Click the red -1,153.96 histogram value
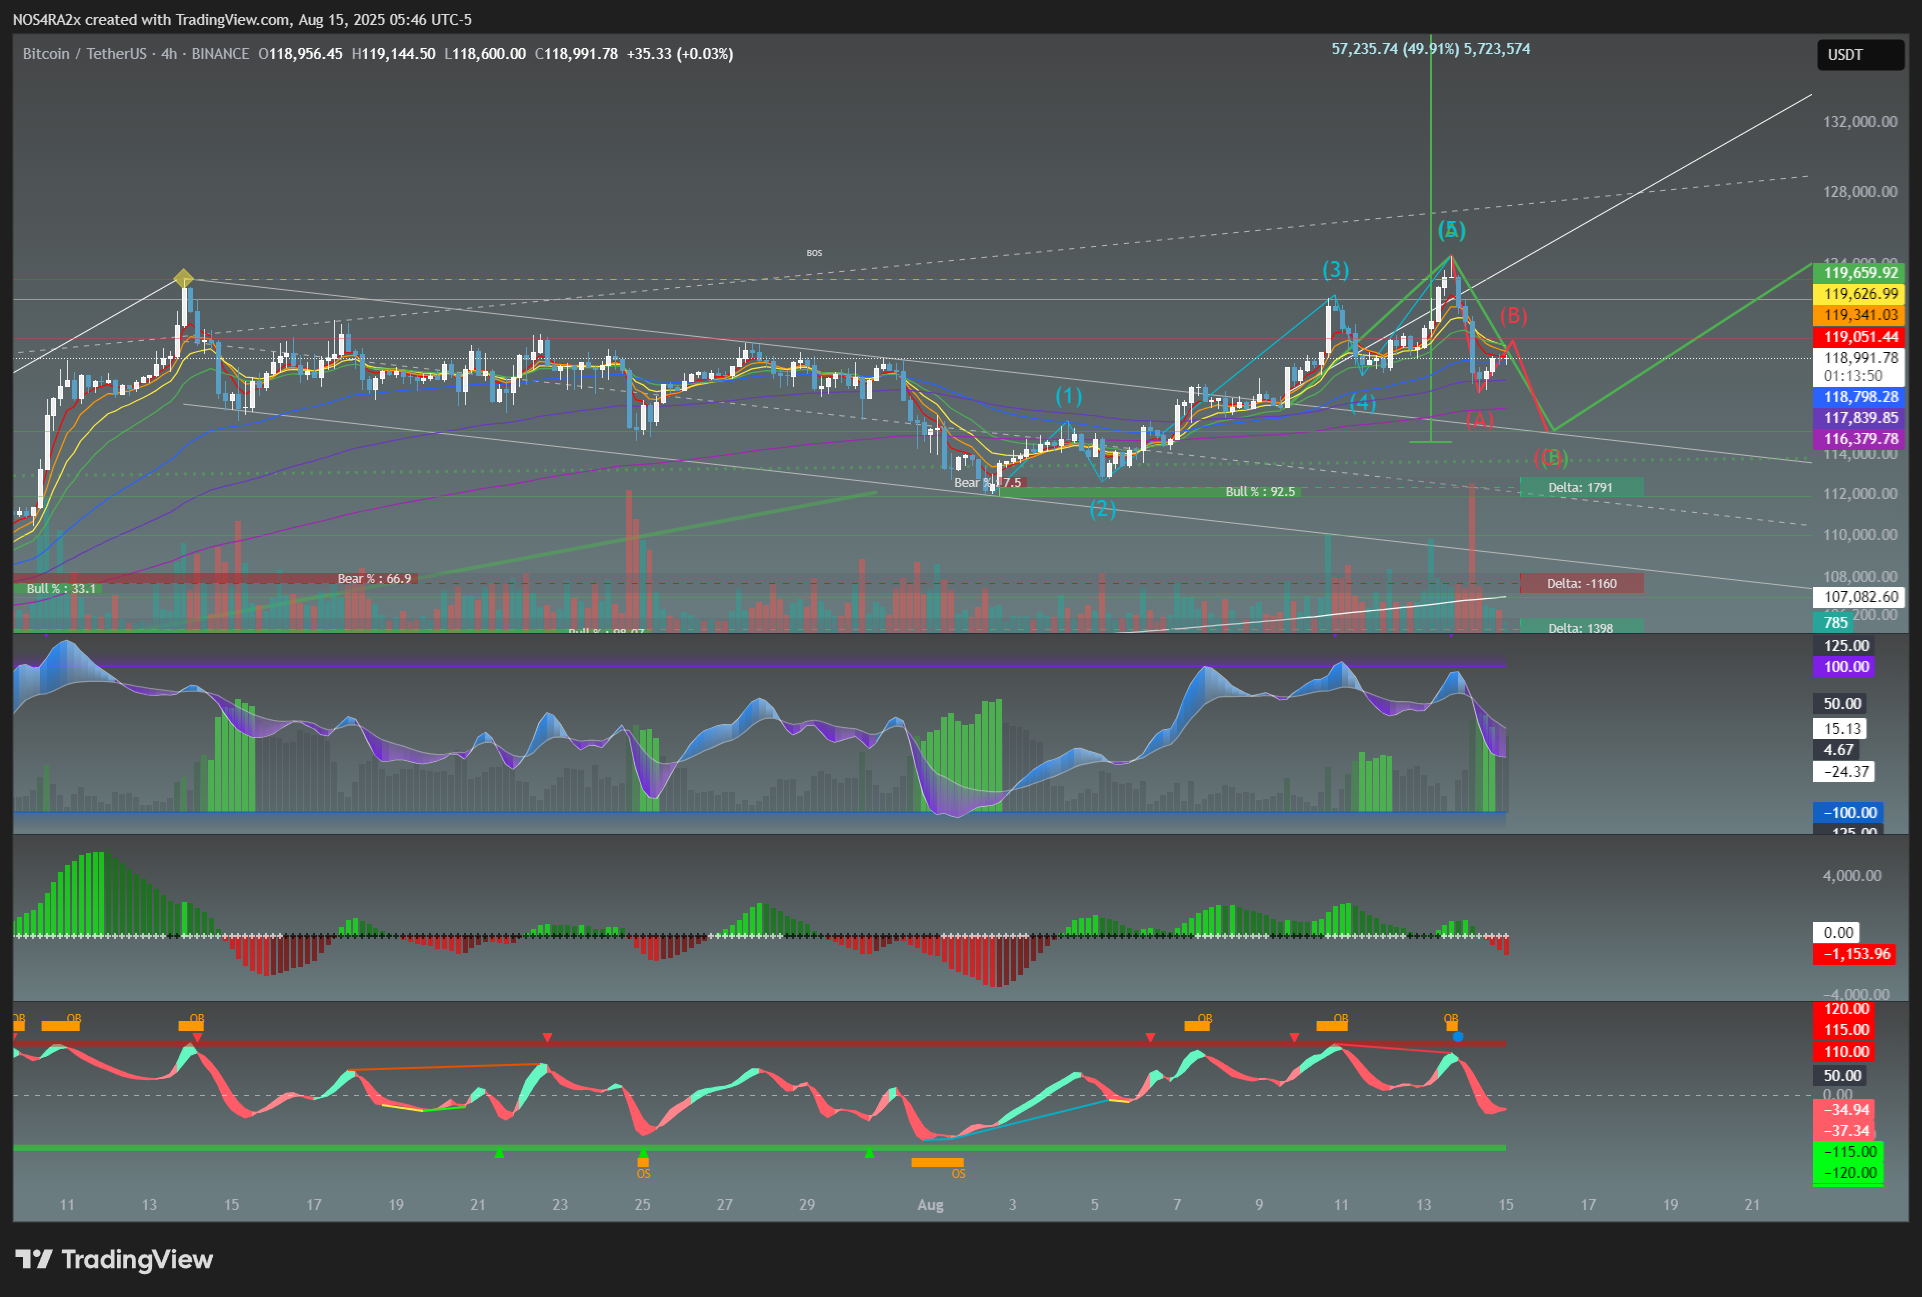Viewport: 1922px width, 1297px height. [x=1856, y=954]
